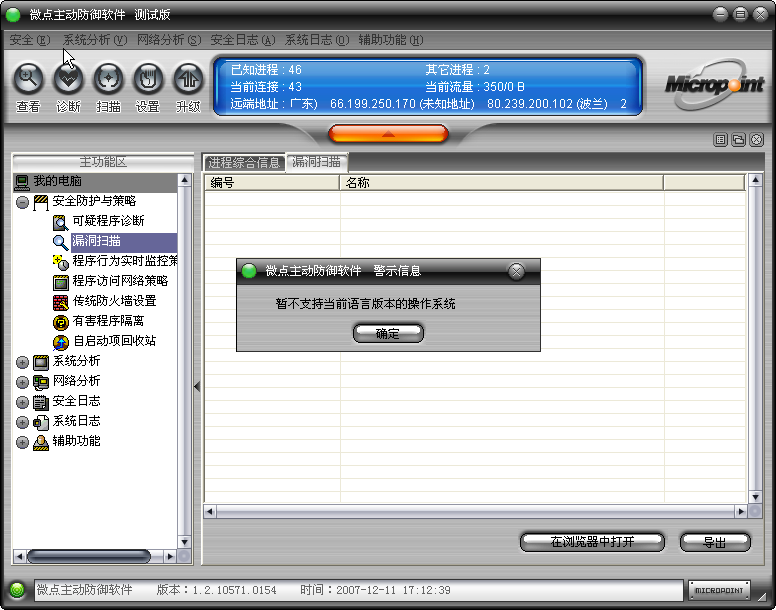Click the 系统分析 tree node icon

click(x=41, y=362)
